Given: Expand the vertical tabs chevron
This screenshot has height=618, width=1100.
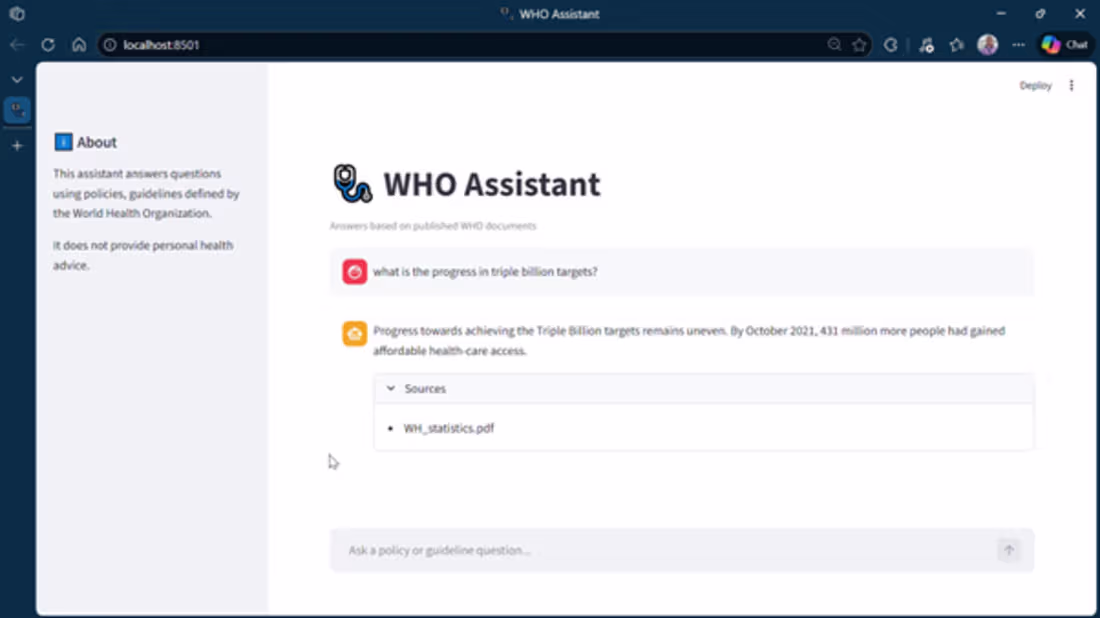Looking at the screenshot, I should pyautogui.click(x=17, y=80).
